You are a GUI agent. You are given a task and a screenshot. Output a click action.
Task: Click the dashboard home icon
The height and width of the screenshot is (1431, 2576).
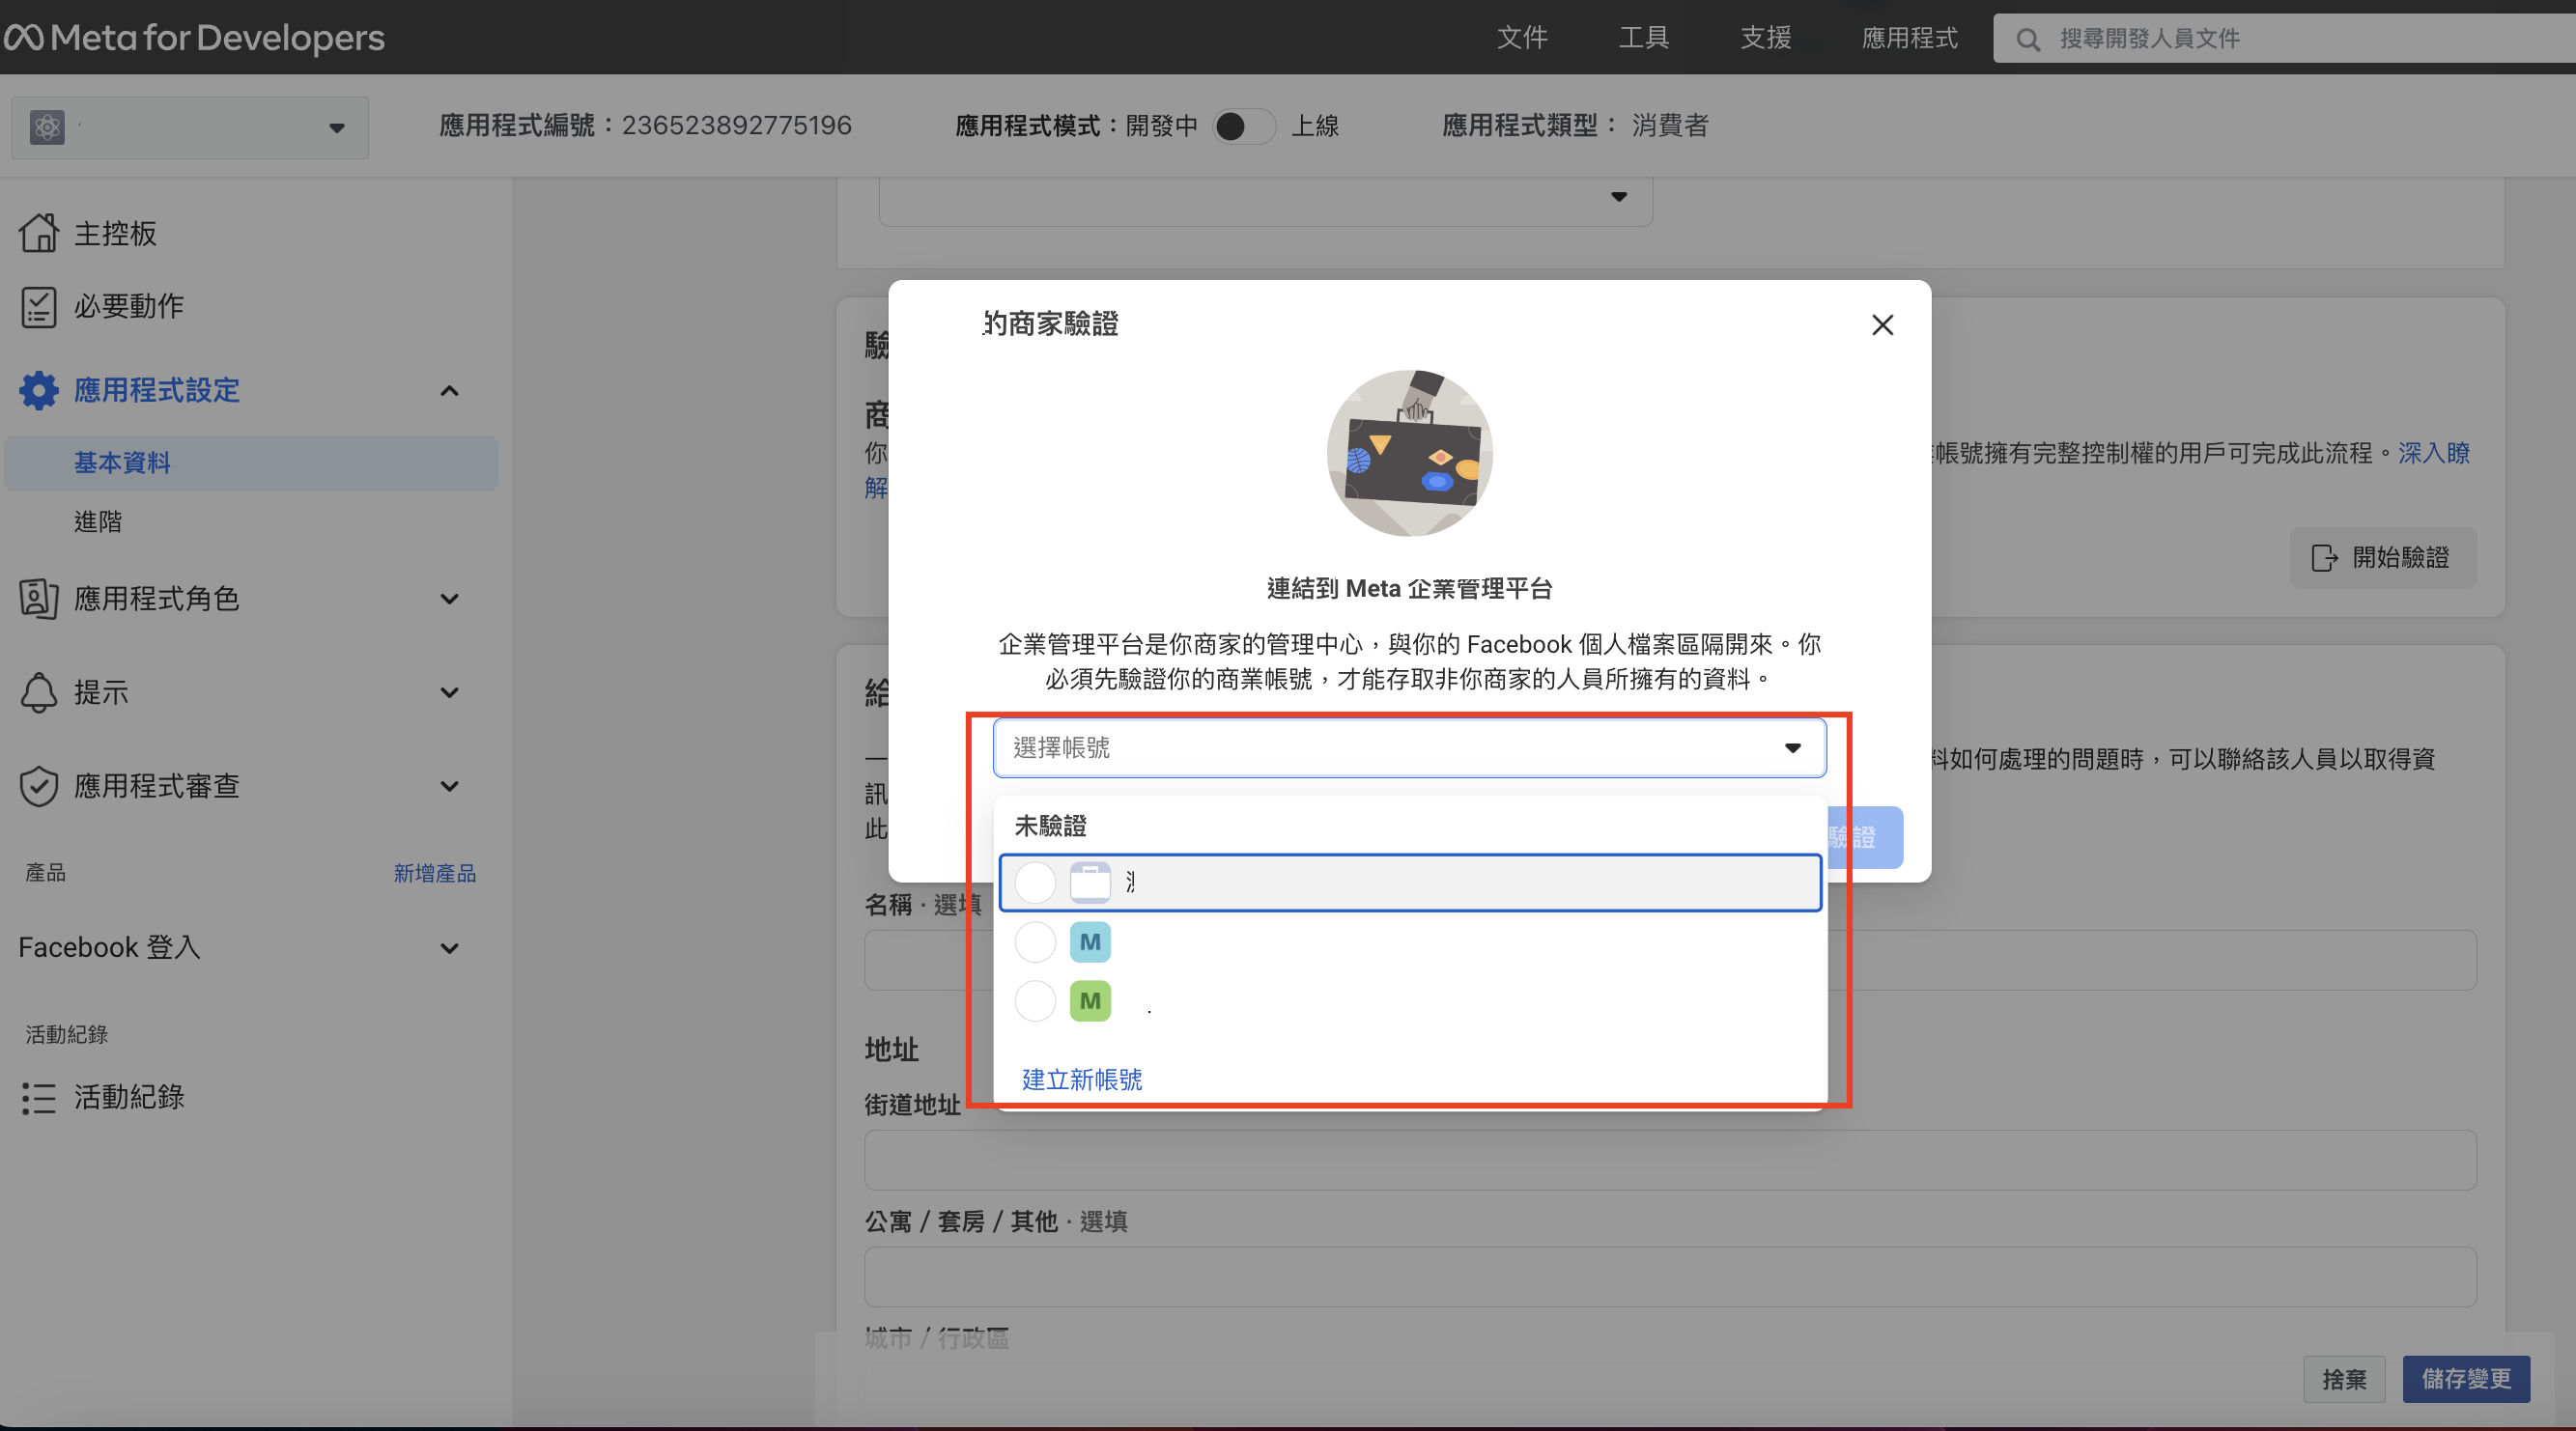38,233
